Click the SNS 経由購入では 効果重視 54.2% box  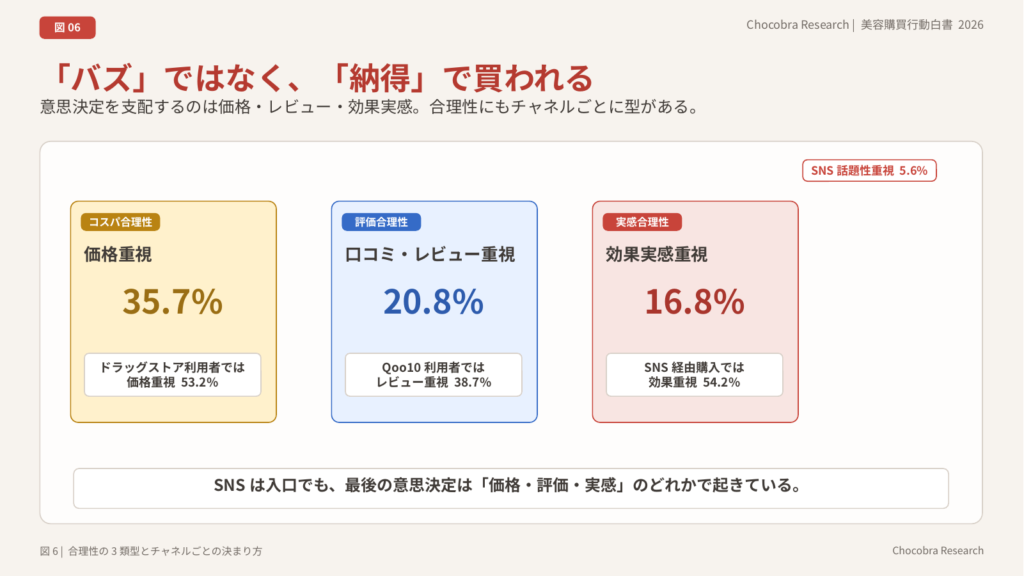click(x=695, y=374)
